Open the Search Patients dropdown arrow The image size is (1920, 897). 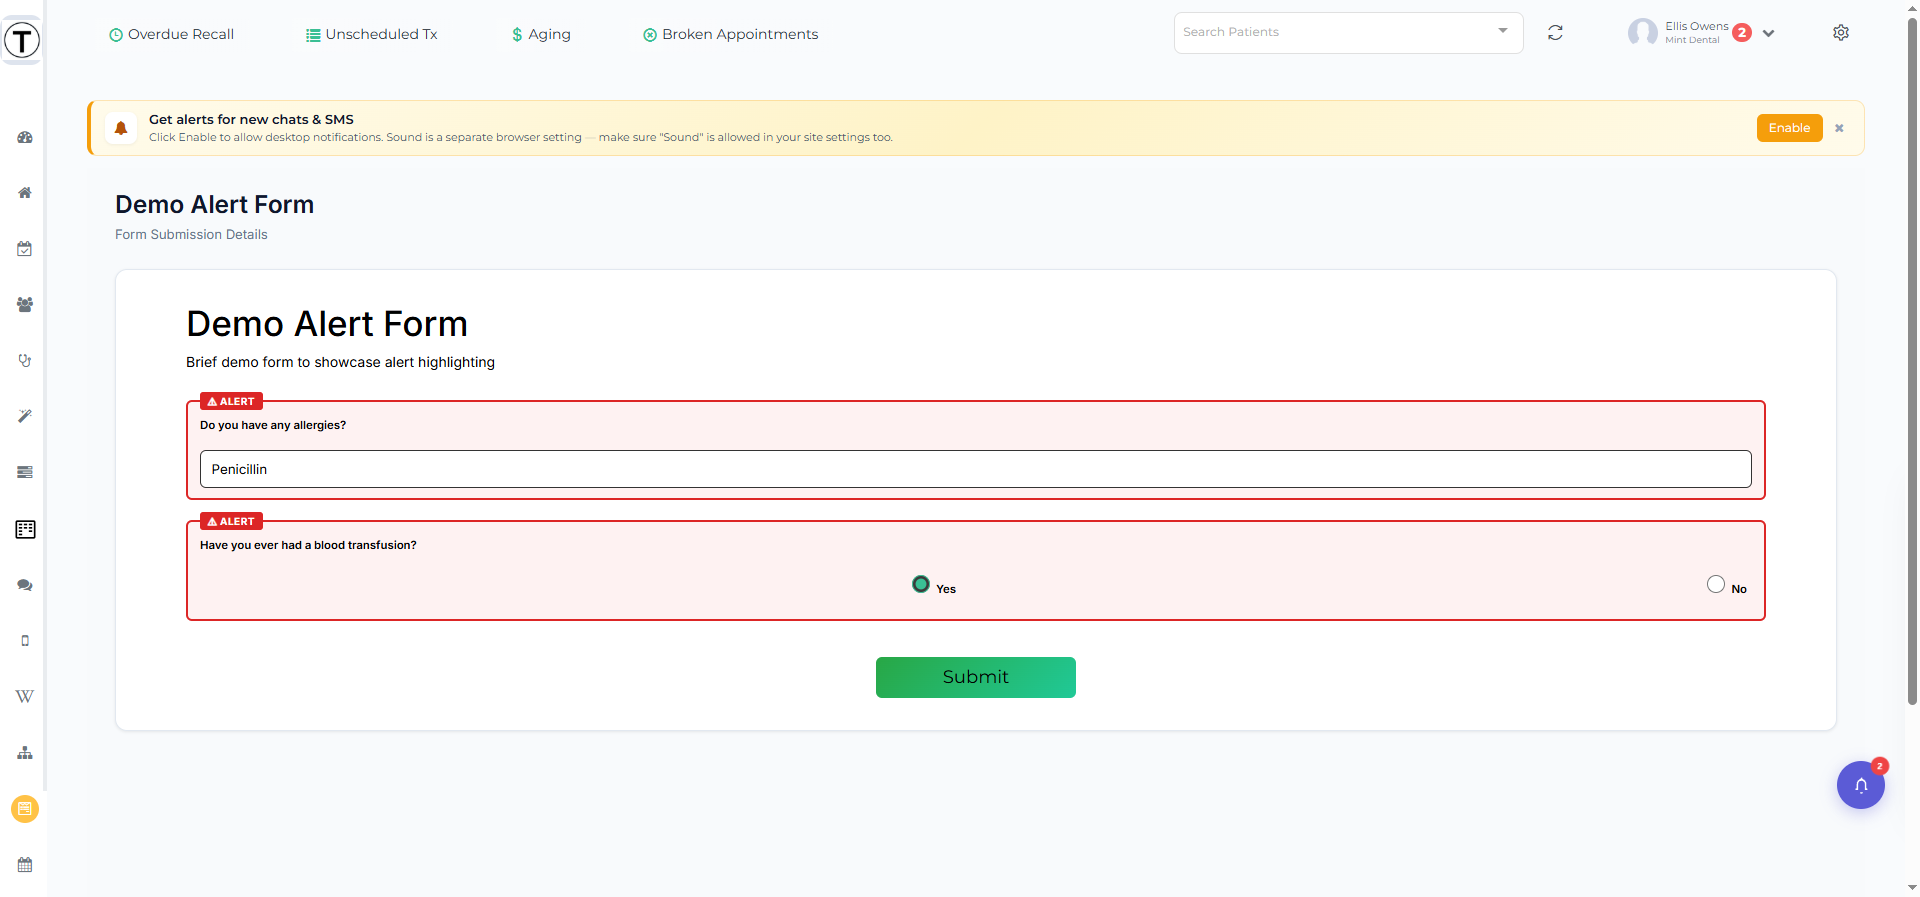point(1502,31)
